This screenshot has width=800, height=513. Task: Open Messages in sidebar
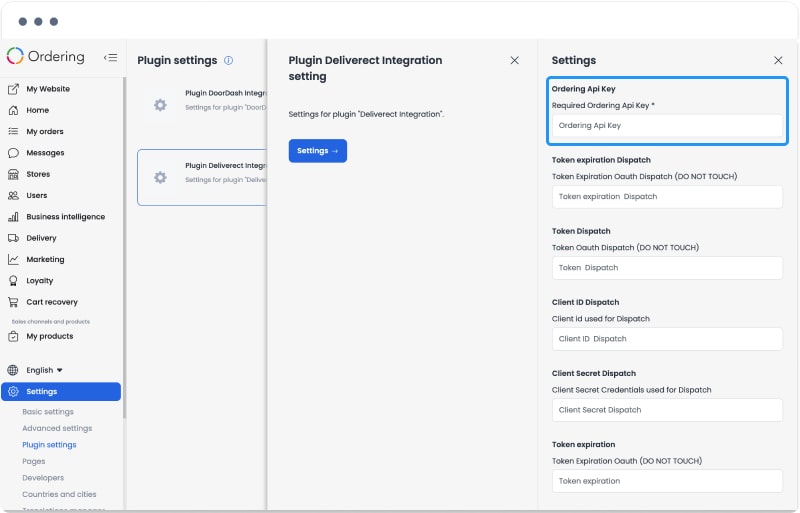[45, 153]
